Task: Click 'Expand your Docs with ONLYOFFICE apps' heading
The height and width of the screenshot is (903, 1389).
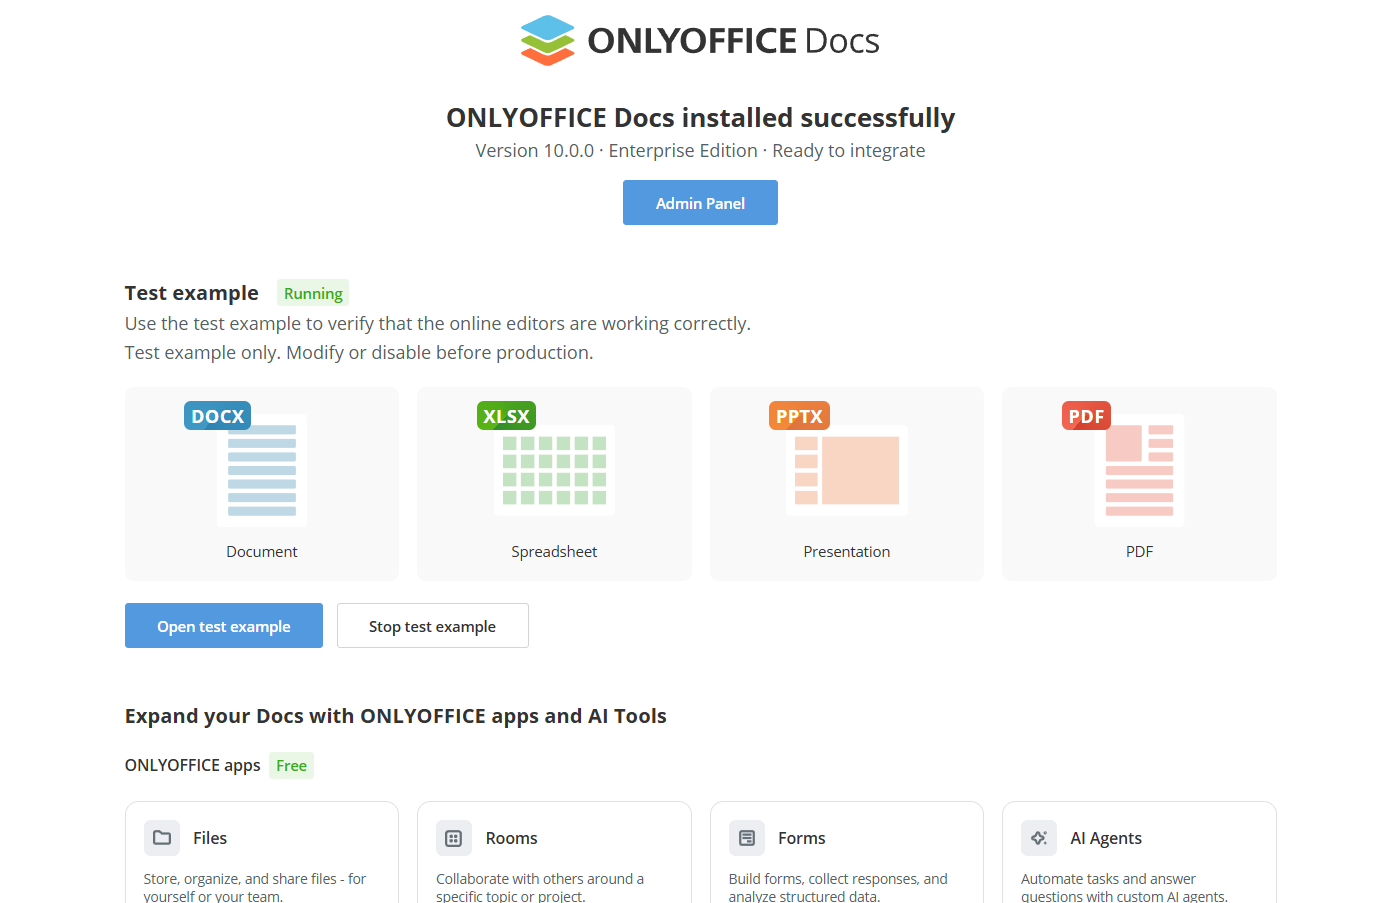Action: click(396, 716)
